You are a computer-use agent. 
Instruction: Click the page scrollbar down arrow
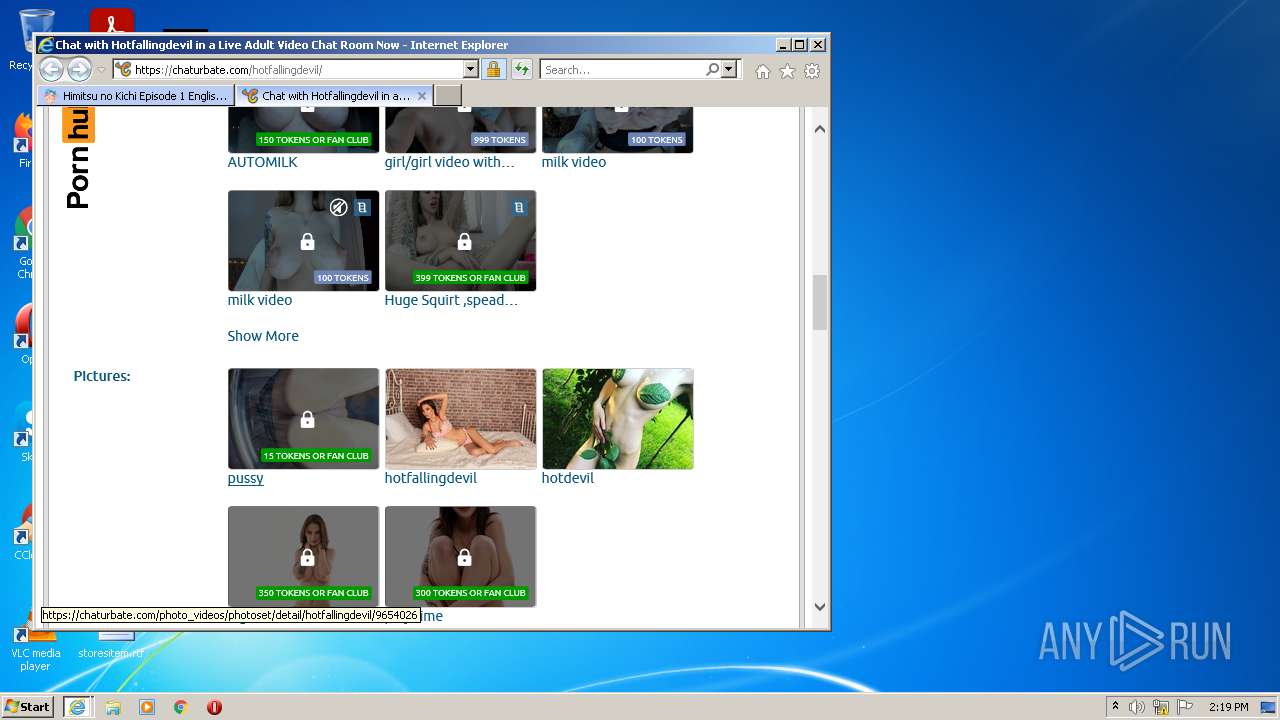pos(819,606)
